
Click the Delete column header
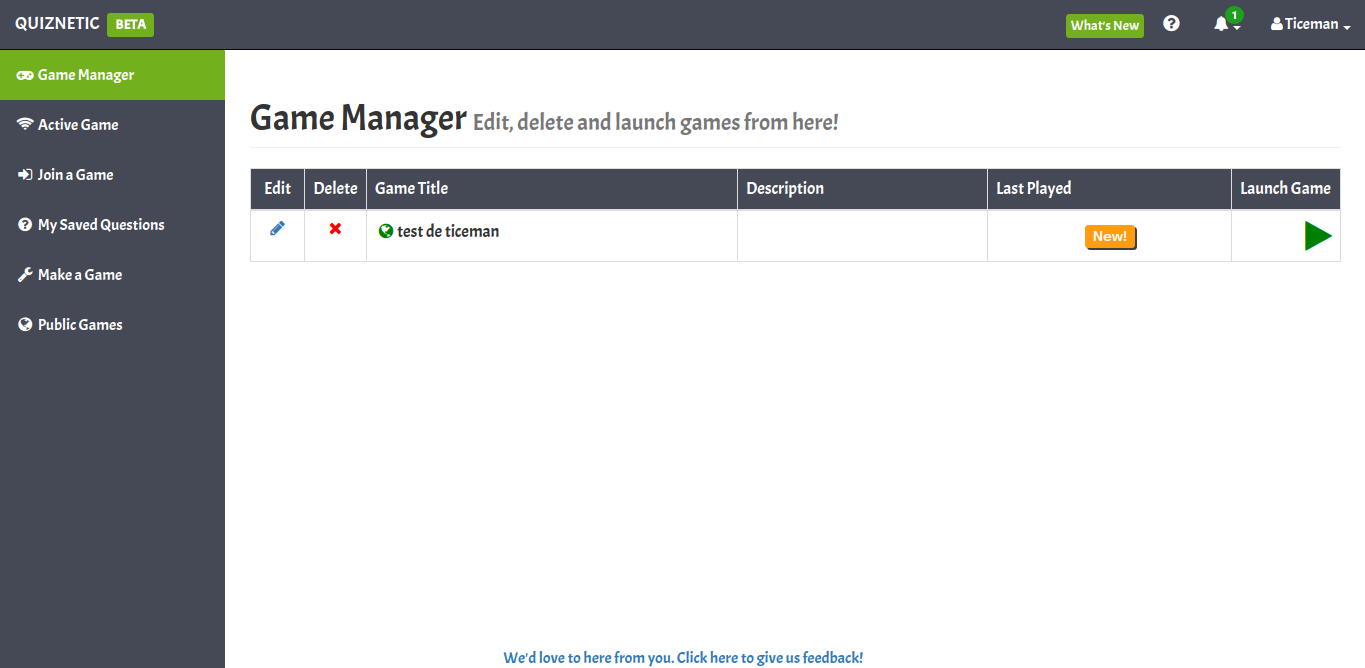click(x=336, y=189)
